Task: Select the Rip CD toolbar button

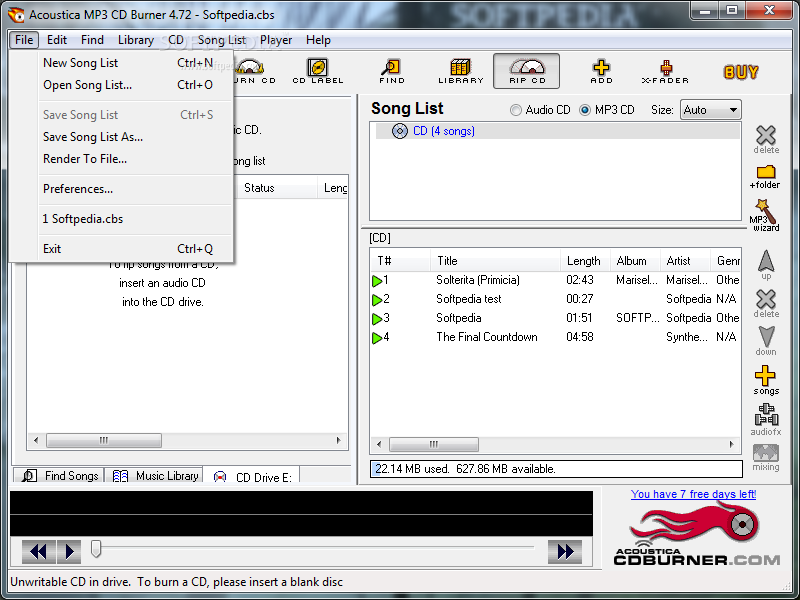Action: 527,71
